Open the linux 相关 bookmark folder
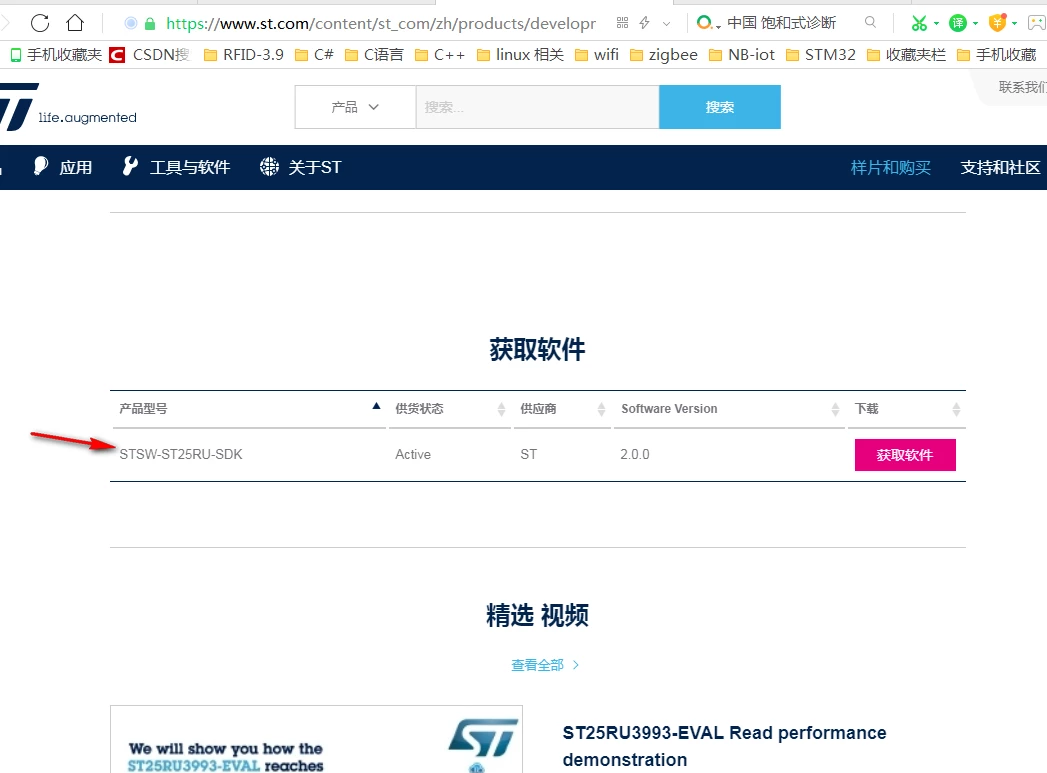Screen dimensions: 1047x773 [520, 55]
